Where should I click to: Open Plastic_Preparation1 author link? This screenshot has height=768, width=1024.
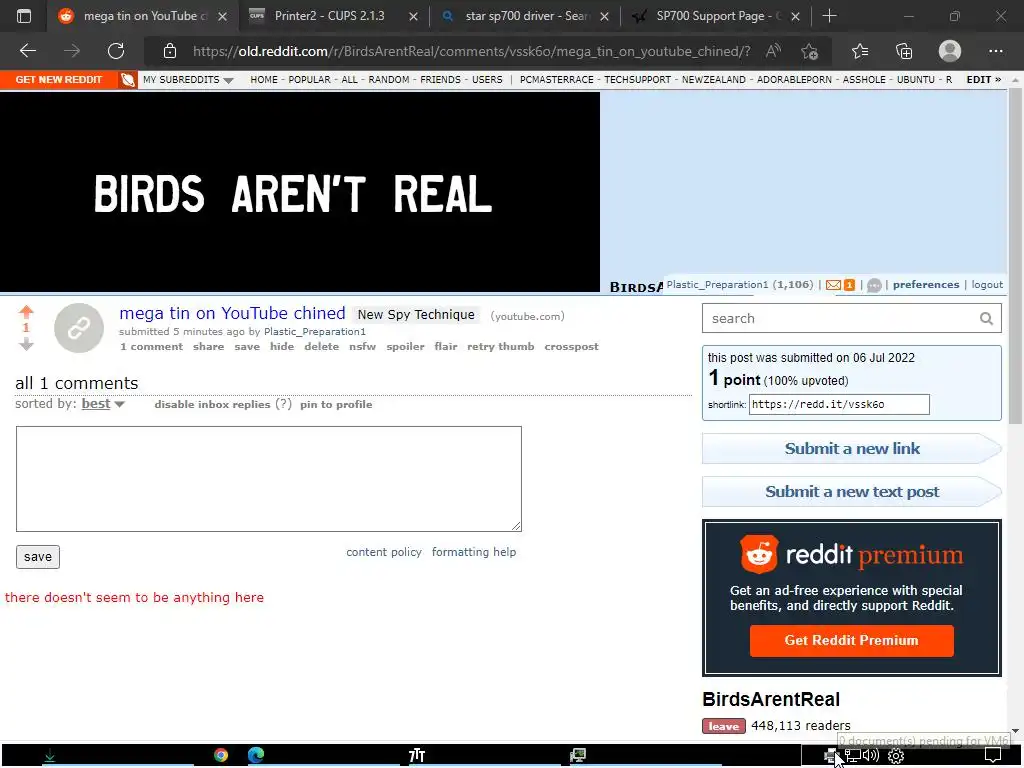[315, 332]
